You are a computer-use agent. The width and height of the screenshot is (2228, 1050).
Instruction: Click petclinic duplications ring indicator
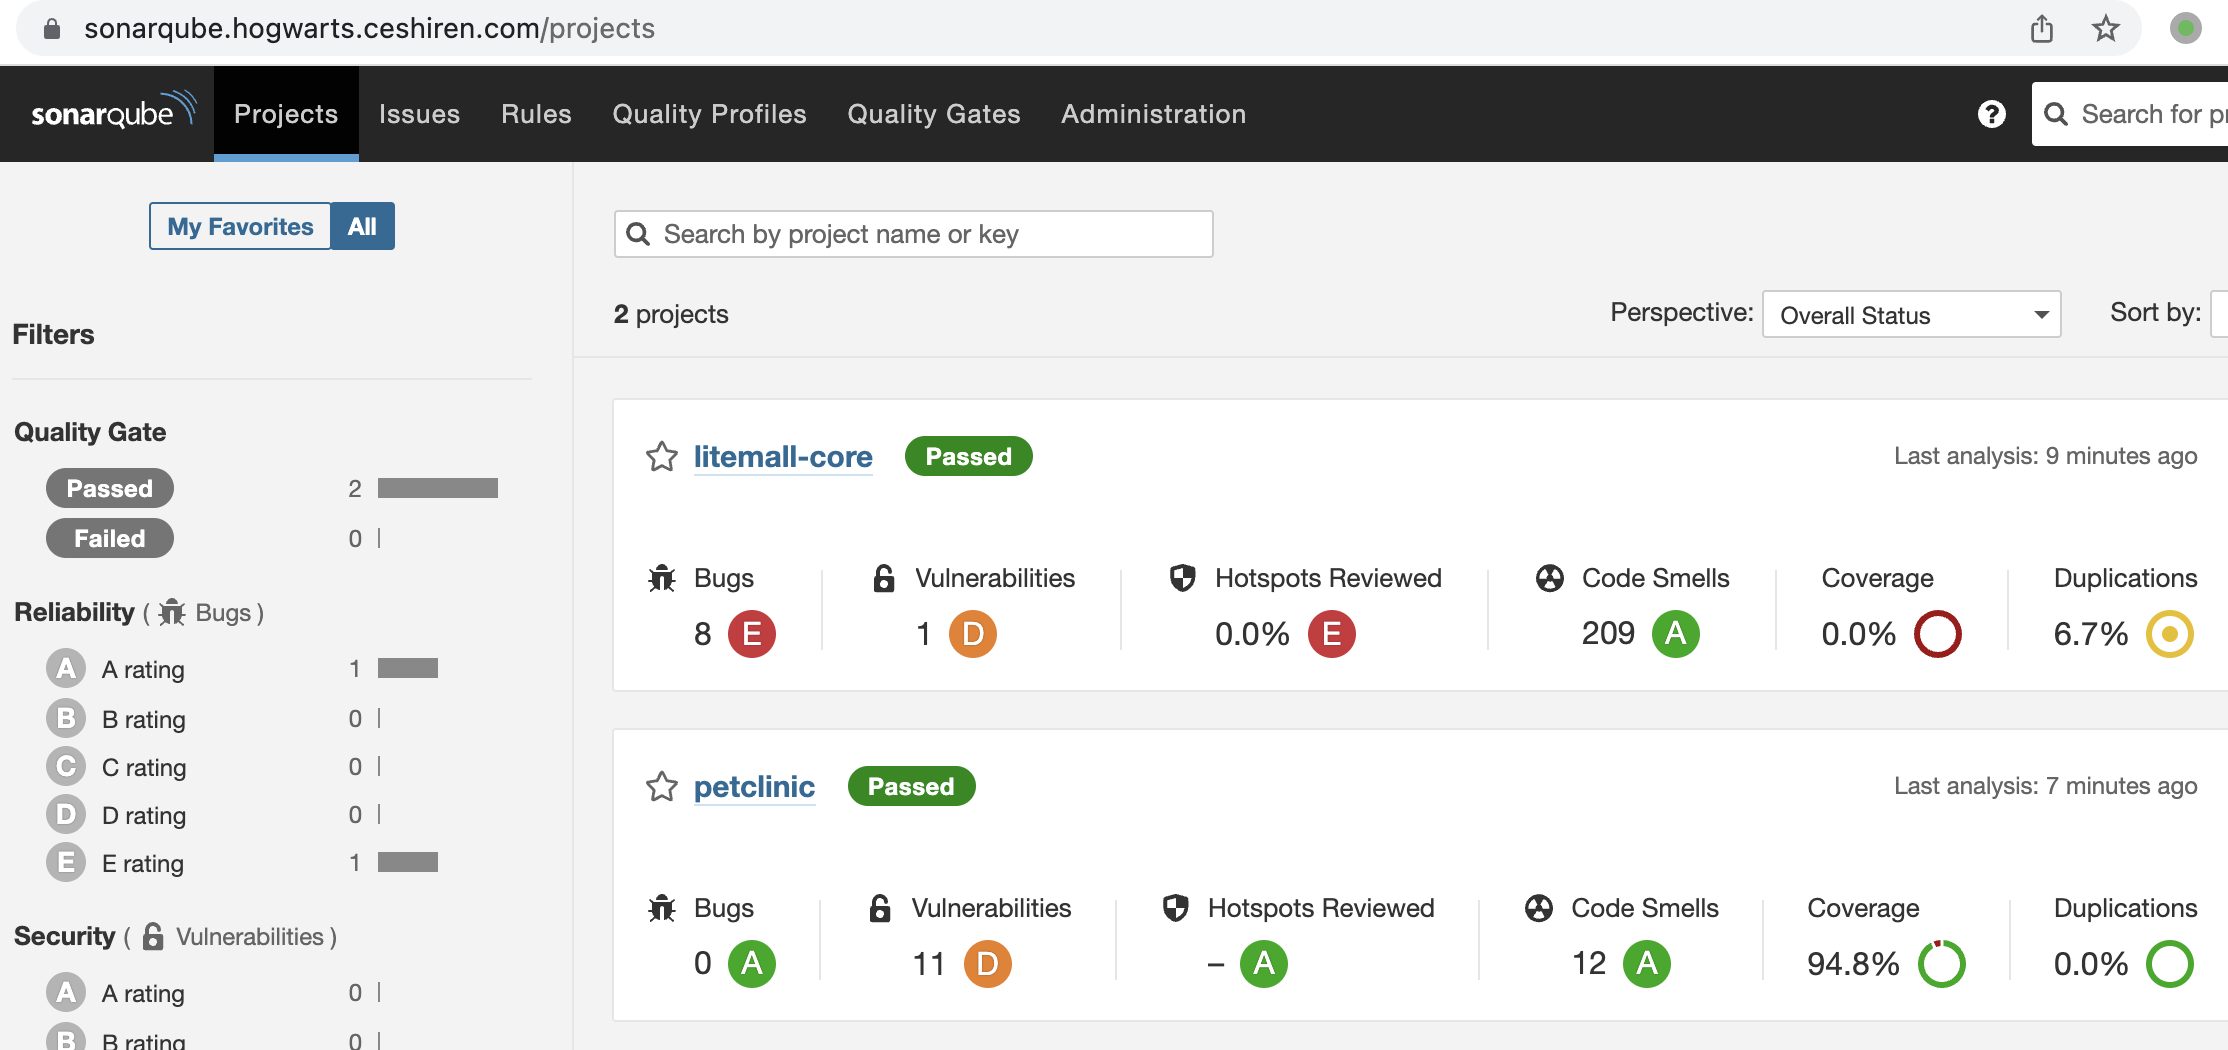(2169, 964)
